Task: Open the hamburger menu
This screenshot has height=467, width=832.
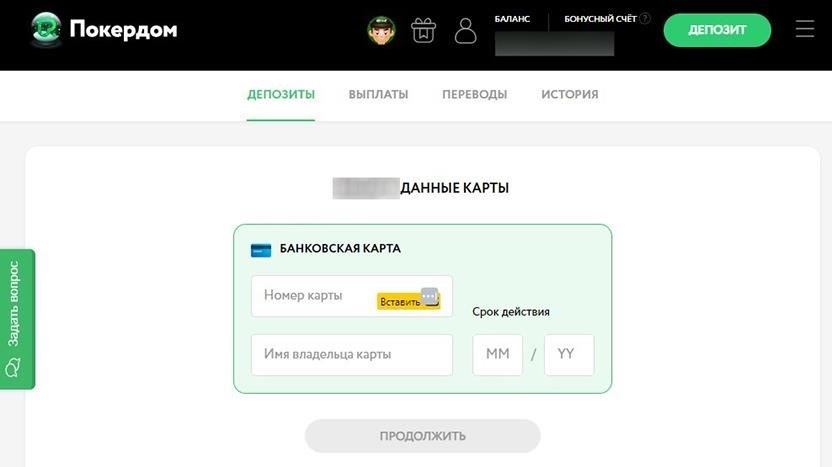Action: (804, 29)
